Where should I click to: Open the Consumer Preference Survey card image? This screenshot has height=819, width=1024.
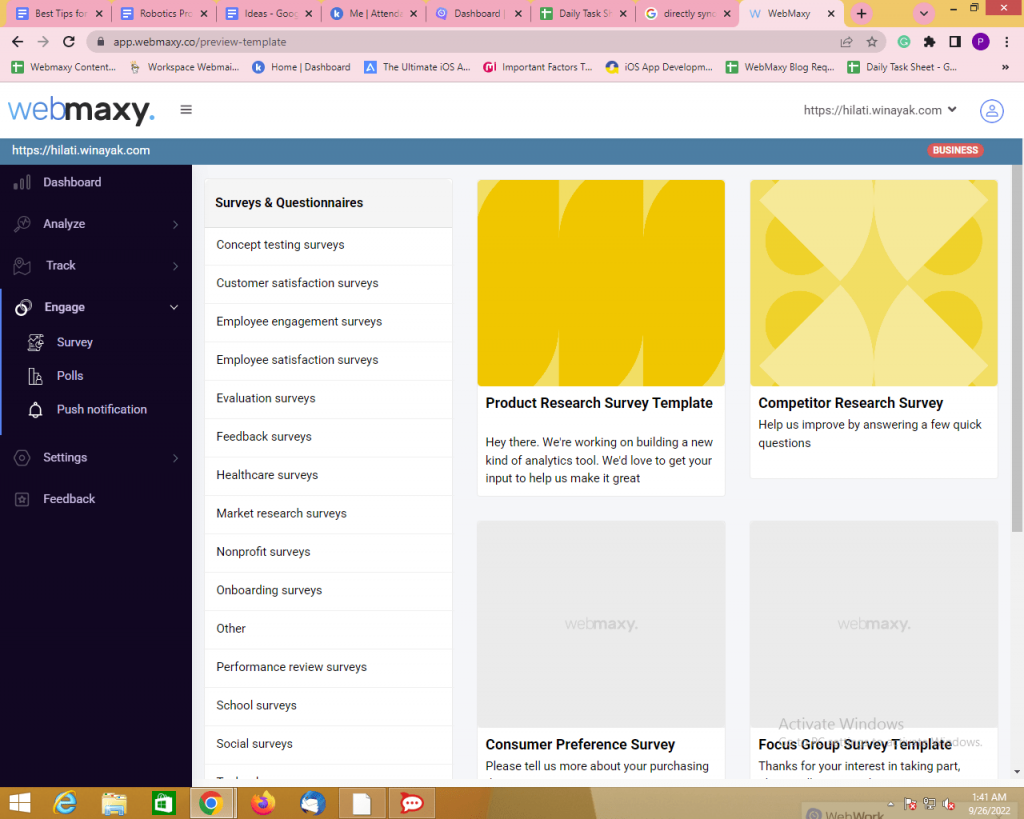601,624
